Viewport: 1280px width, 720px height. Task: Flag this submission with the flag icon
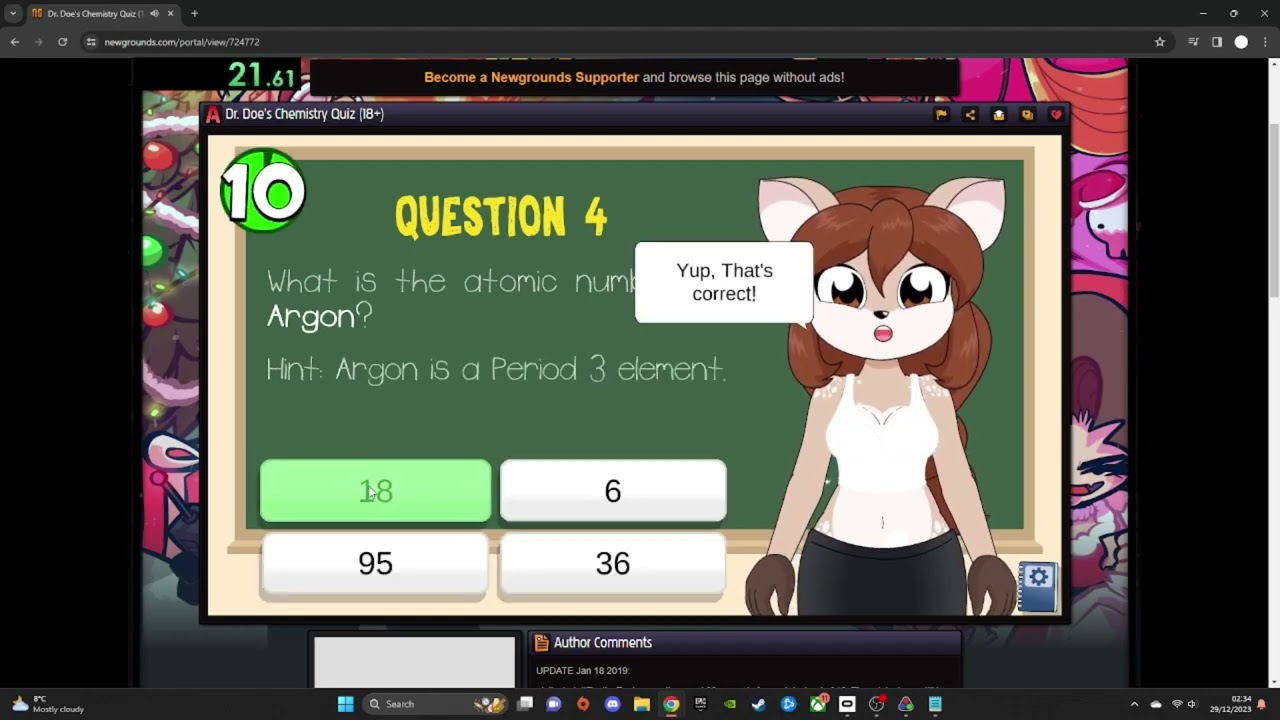tap(941, 115)
